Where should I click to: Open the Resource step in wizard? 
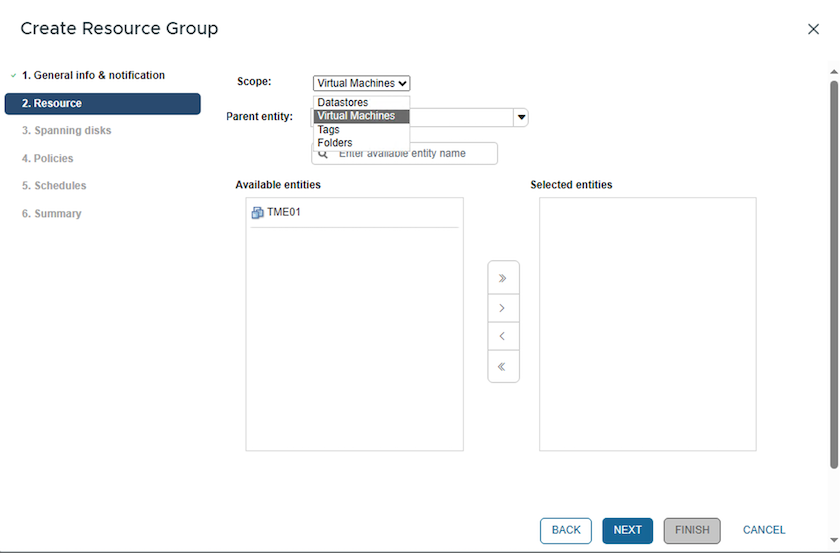coord(102,103)
